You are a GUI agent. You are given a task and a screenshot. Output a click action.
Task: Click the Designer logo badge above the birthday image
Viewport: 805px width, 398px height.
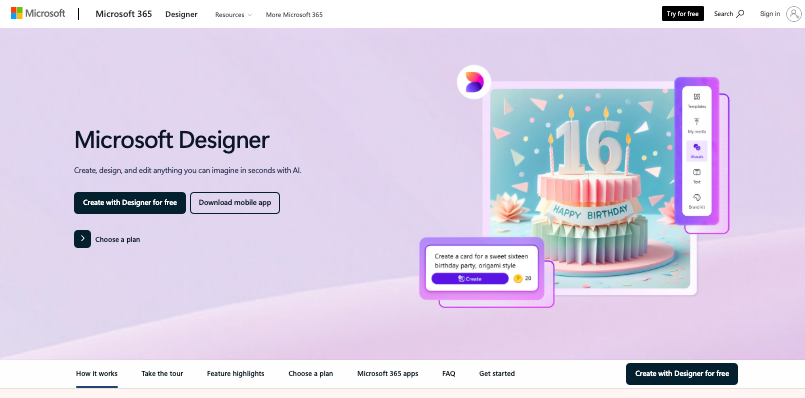click(x=474, y=82)
